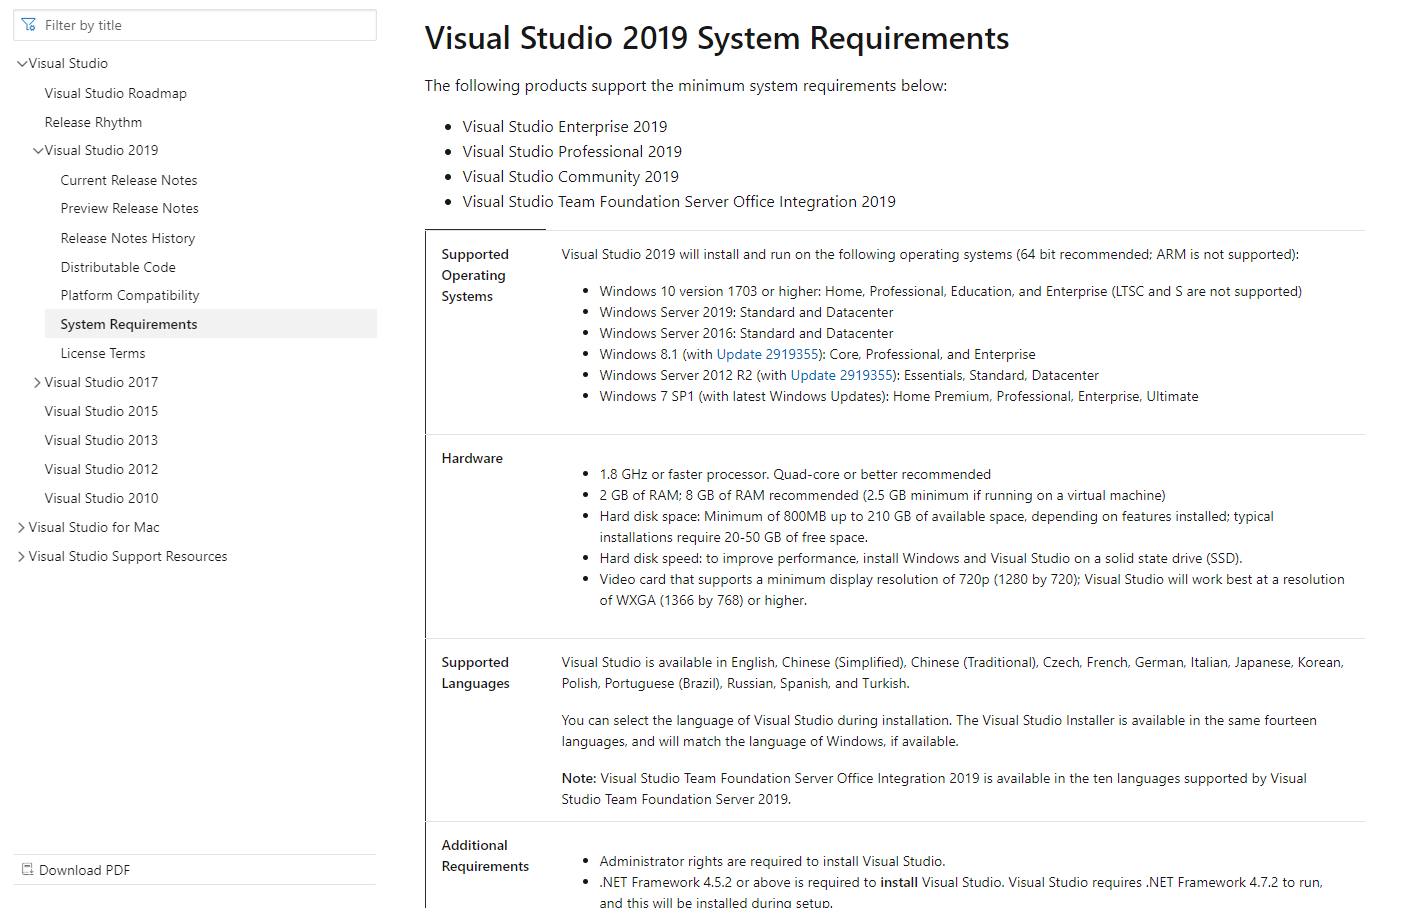Focus the Filter by title field
This screenshot has width=1412, height=908.
pos(195,25)
